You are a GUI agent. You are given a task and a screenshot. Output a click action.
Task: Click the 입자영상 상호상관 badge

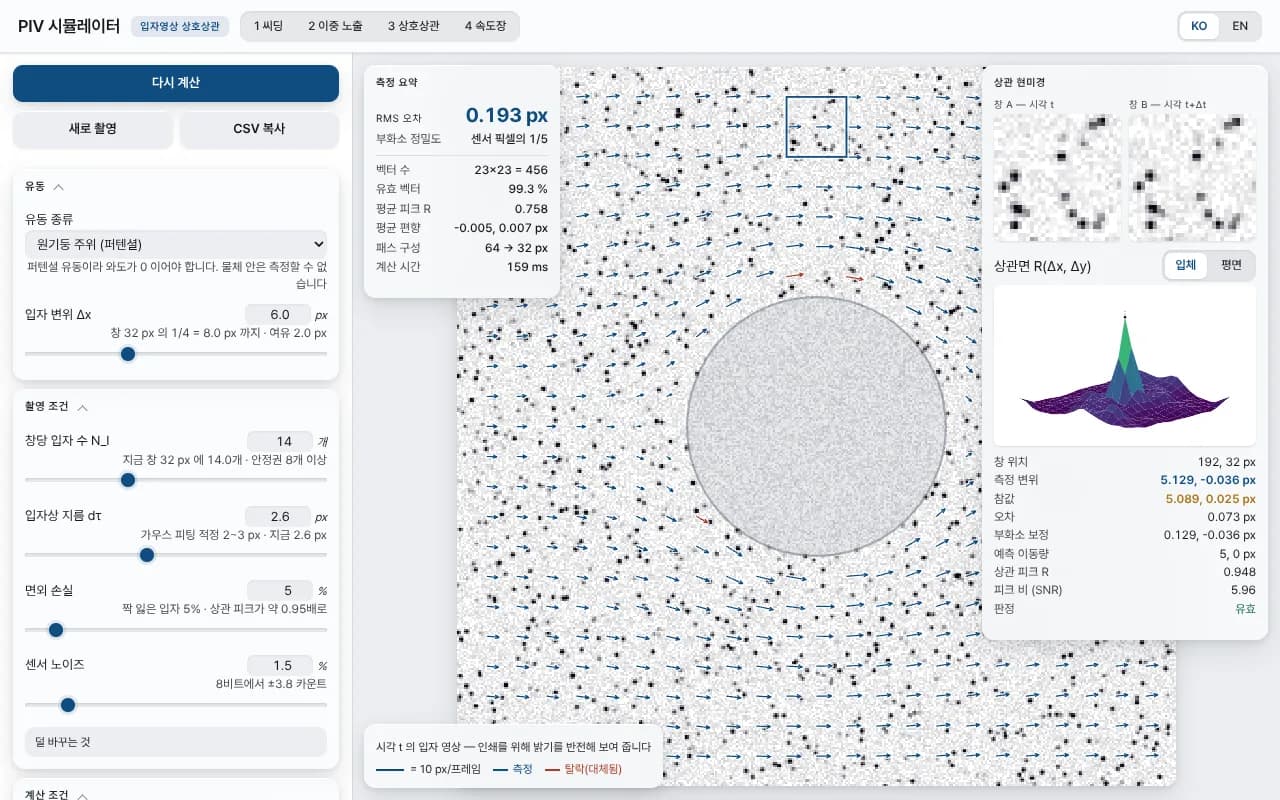[180, 26]
